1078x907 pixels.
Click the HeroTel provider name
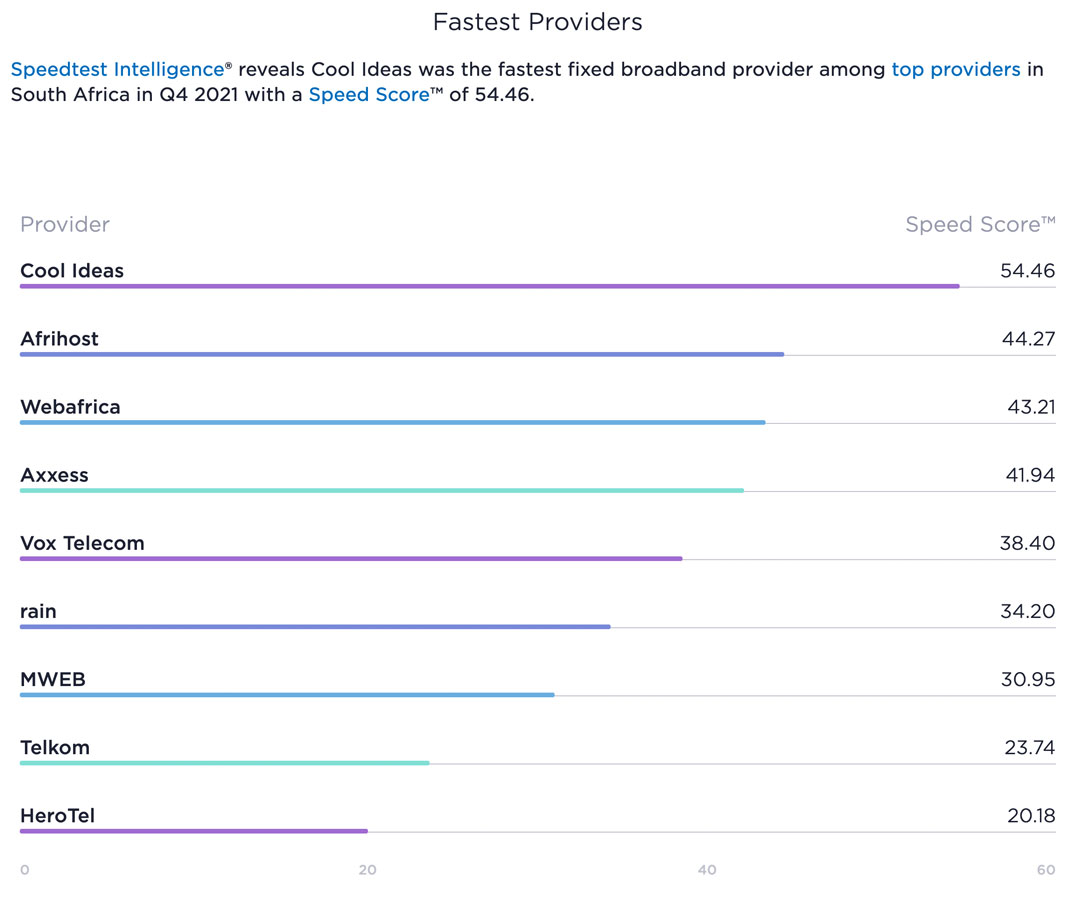coord(57,815)
